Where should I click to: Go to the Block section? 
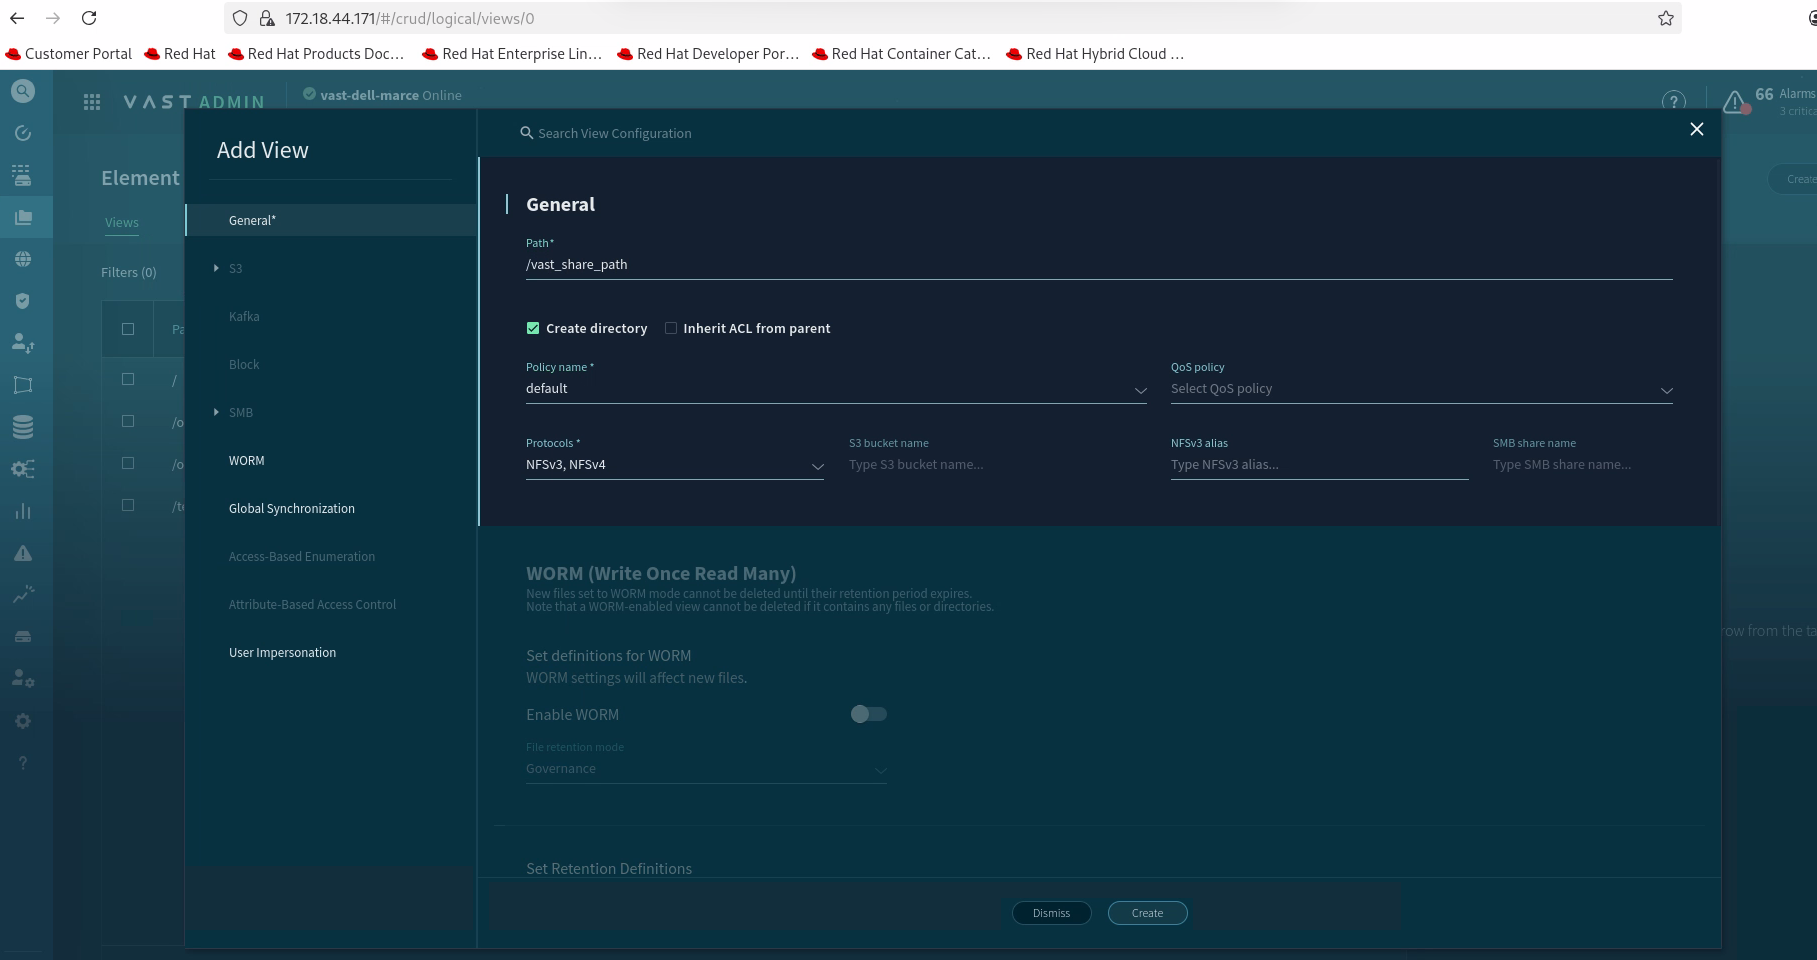pos(244,364)
